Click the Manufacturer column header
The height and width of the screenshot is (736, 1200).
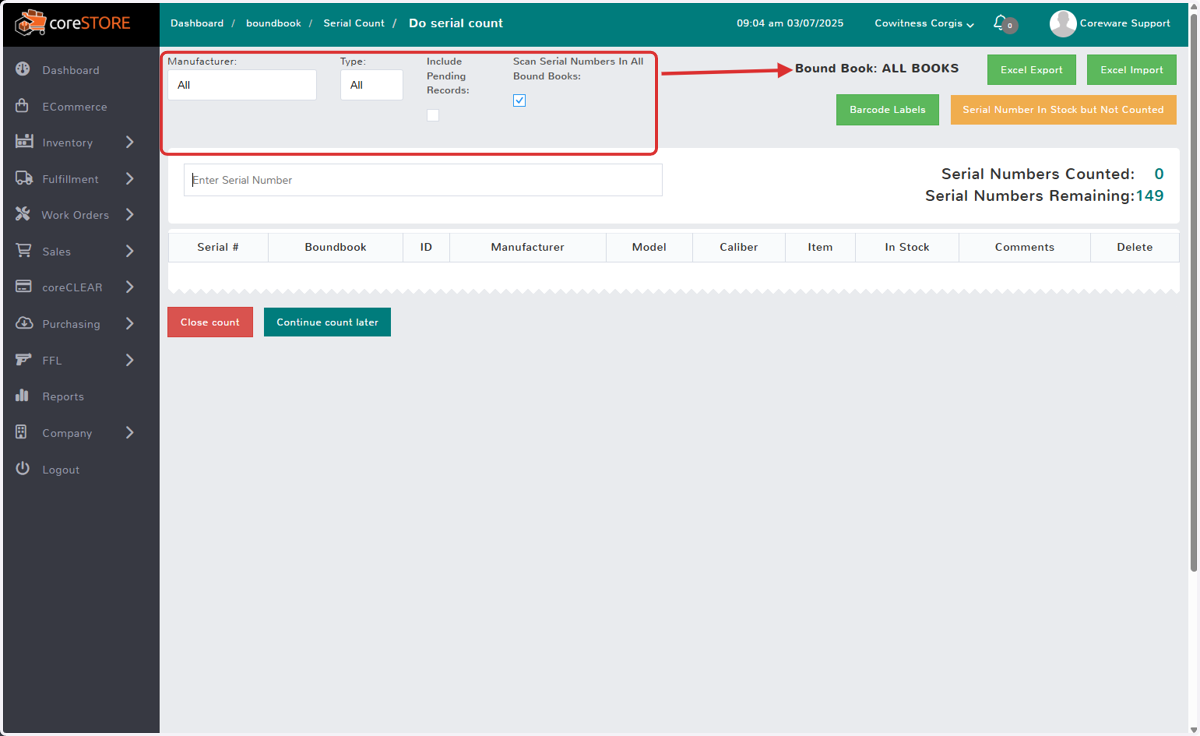pyautogui.click(x=527, y=247)
